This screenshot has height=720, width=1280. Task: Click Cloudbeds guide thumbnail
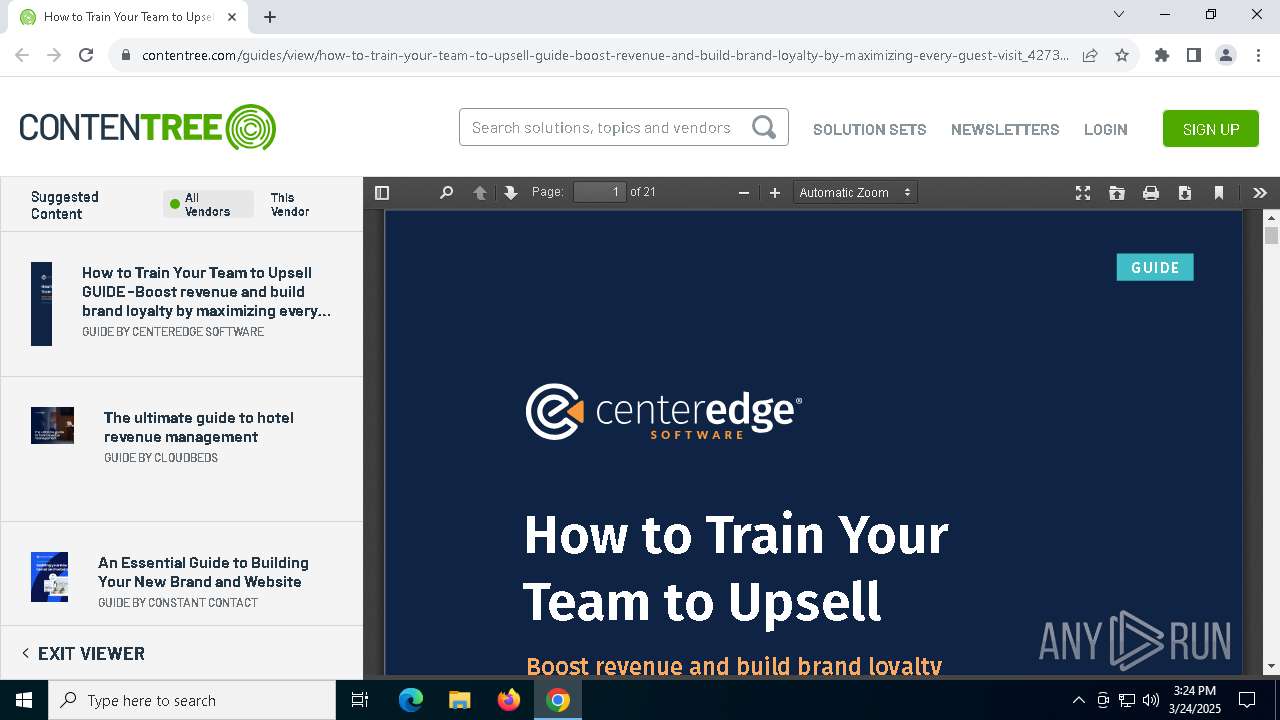pos(52,425)
